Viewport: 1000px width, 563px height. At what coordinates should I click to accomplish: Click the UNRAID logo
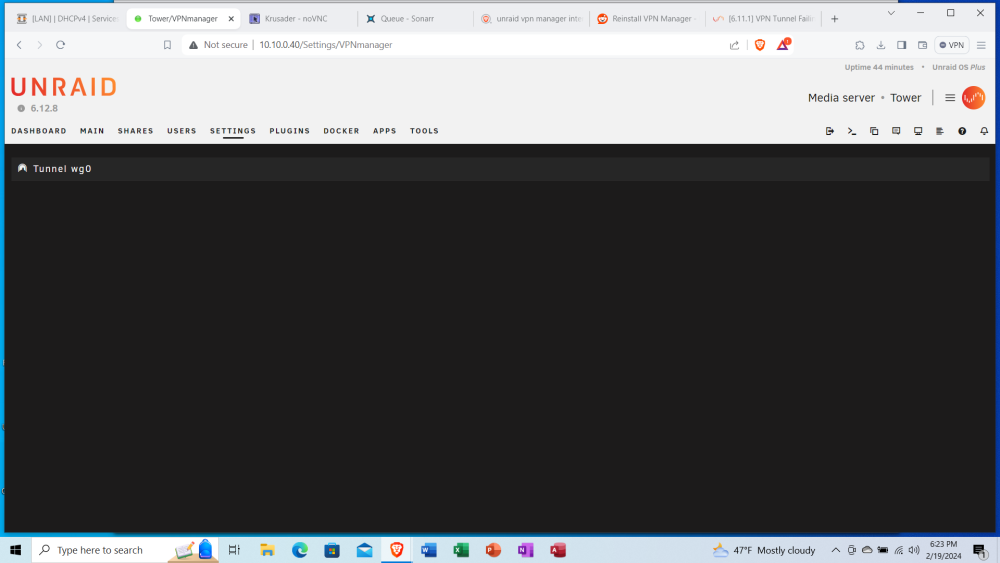pos(64,87)
